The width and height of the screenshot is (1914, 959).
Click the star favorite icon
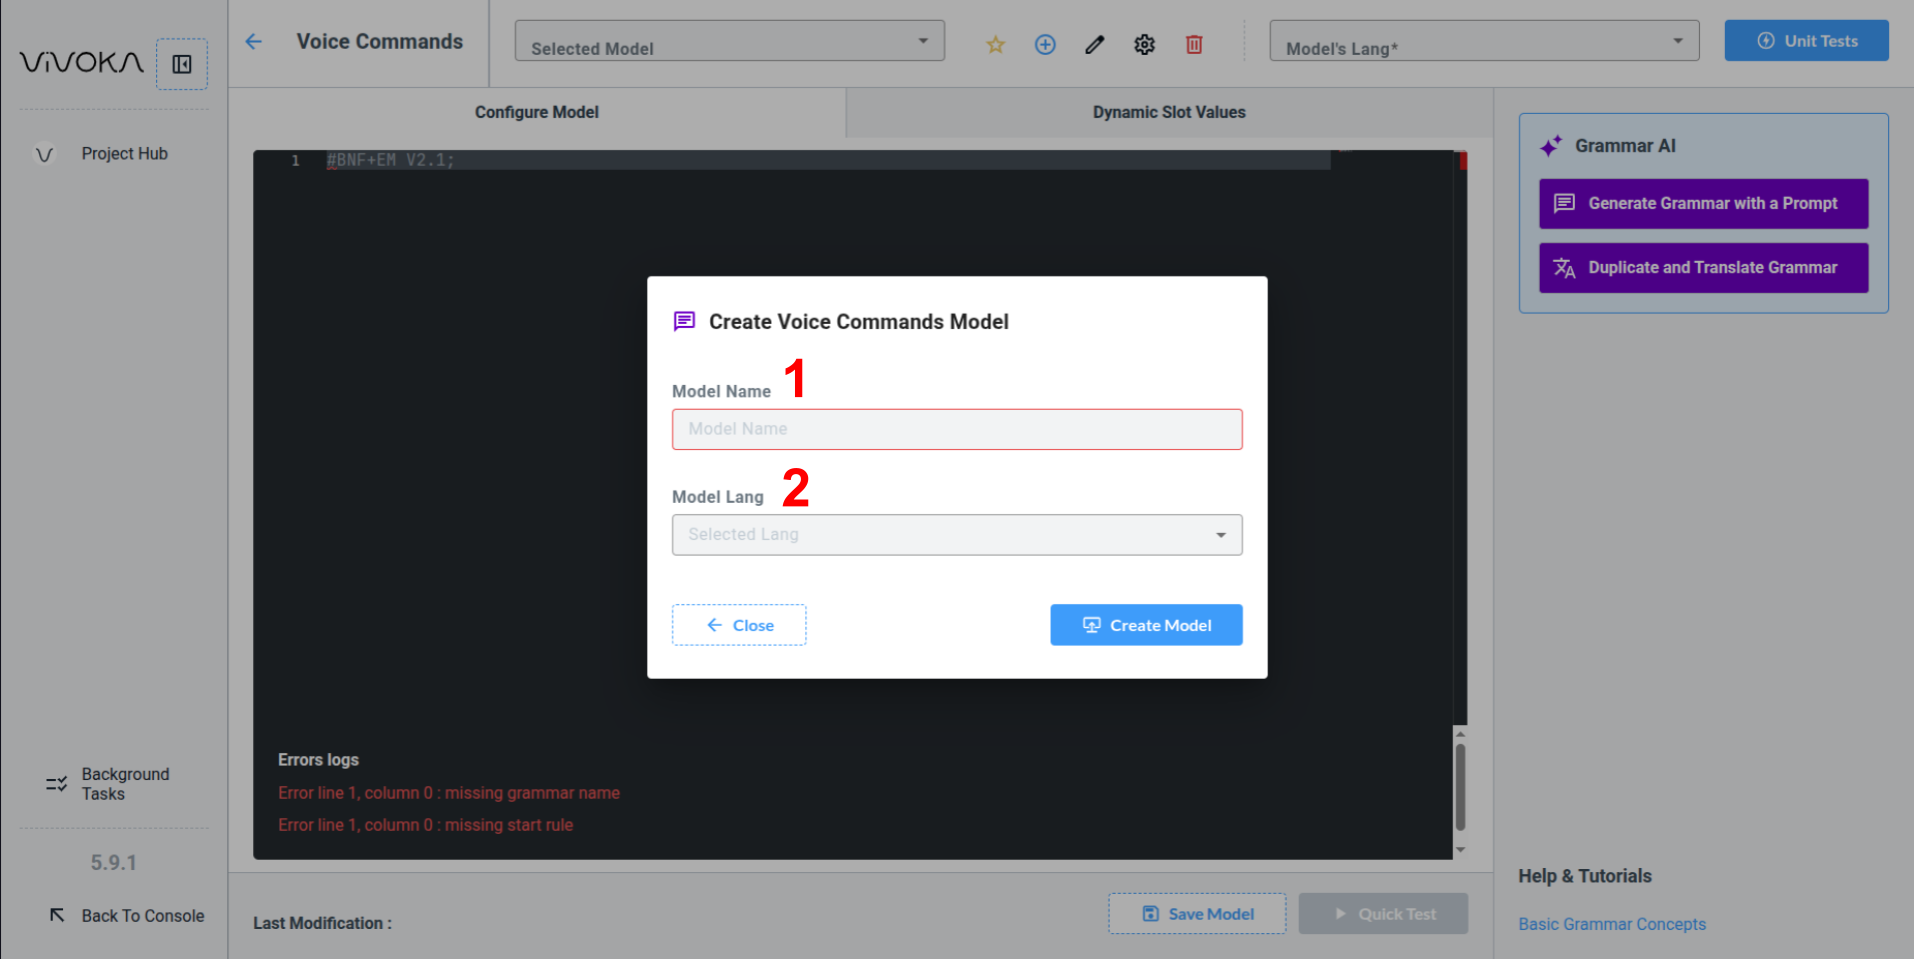(995, 45)
